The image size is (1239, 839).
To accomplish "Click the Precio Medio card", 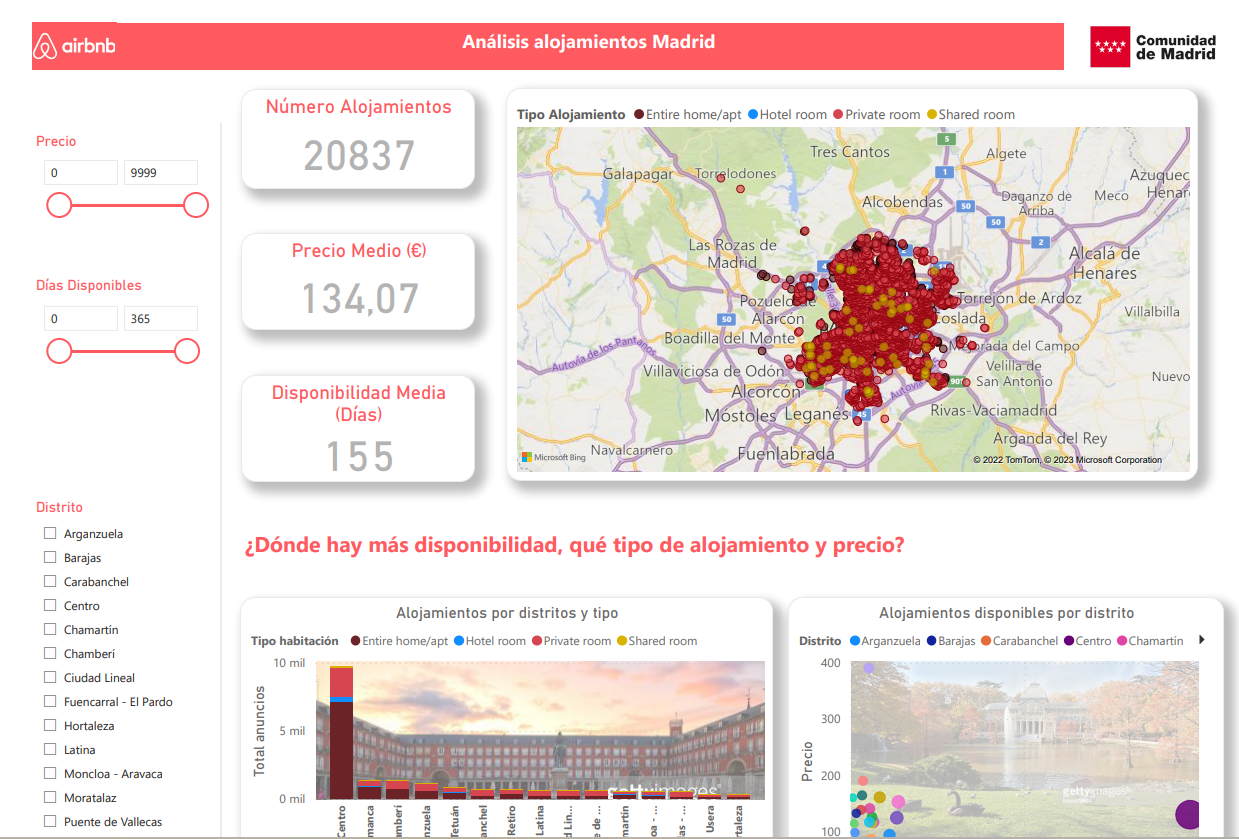I will 358,282.
